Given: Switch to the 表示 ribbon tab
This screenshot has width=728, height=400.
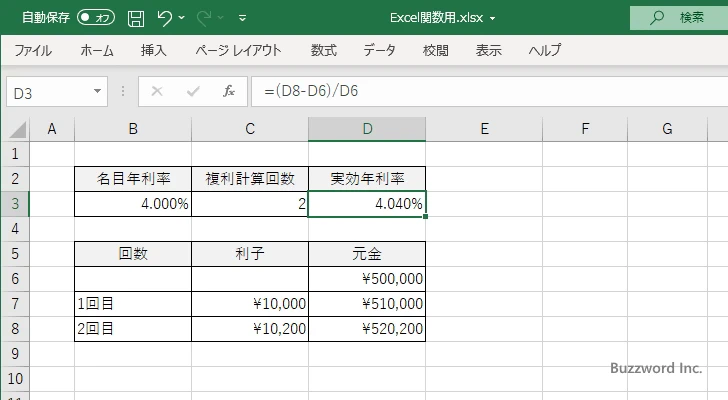Looking at the screenshot, I should click(x=488, y=50).
